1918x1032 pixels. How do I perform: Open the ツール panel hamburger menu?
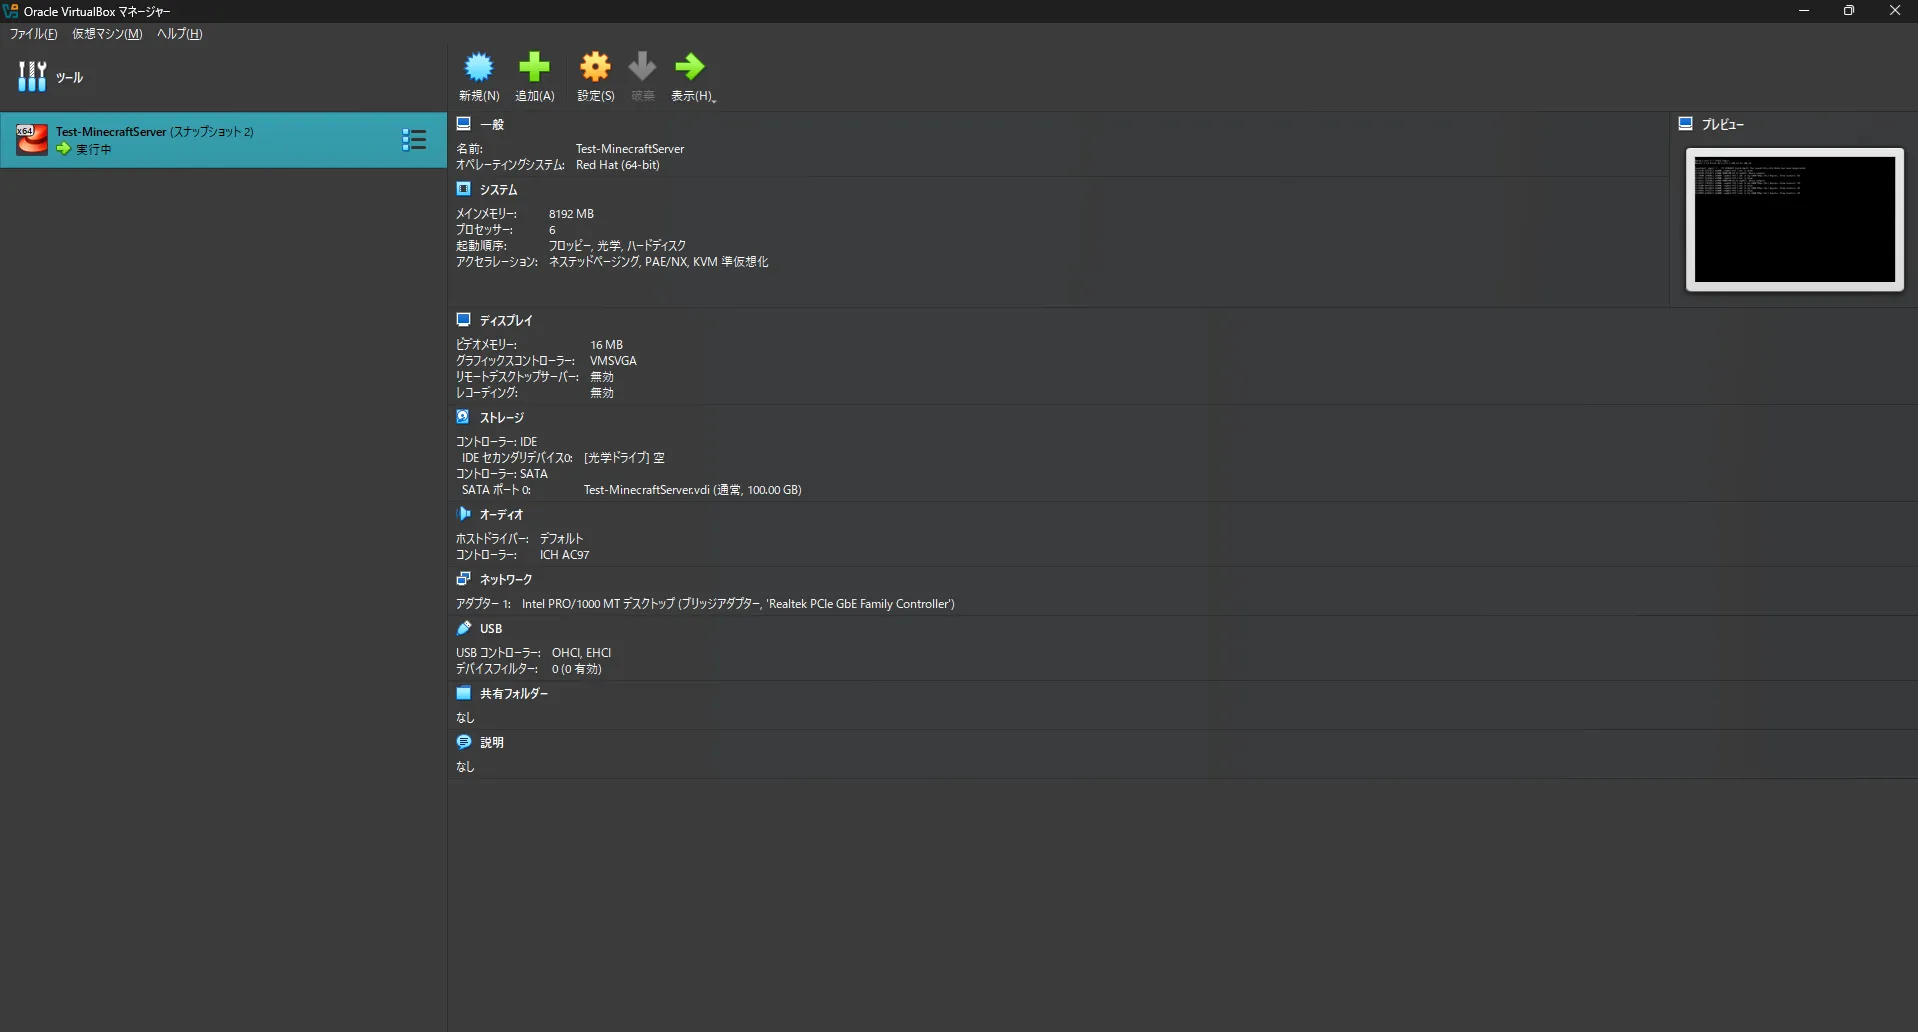pyautogui.click(x=30, y=76)
